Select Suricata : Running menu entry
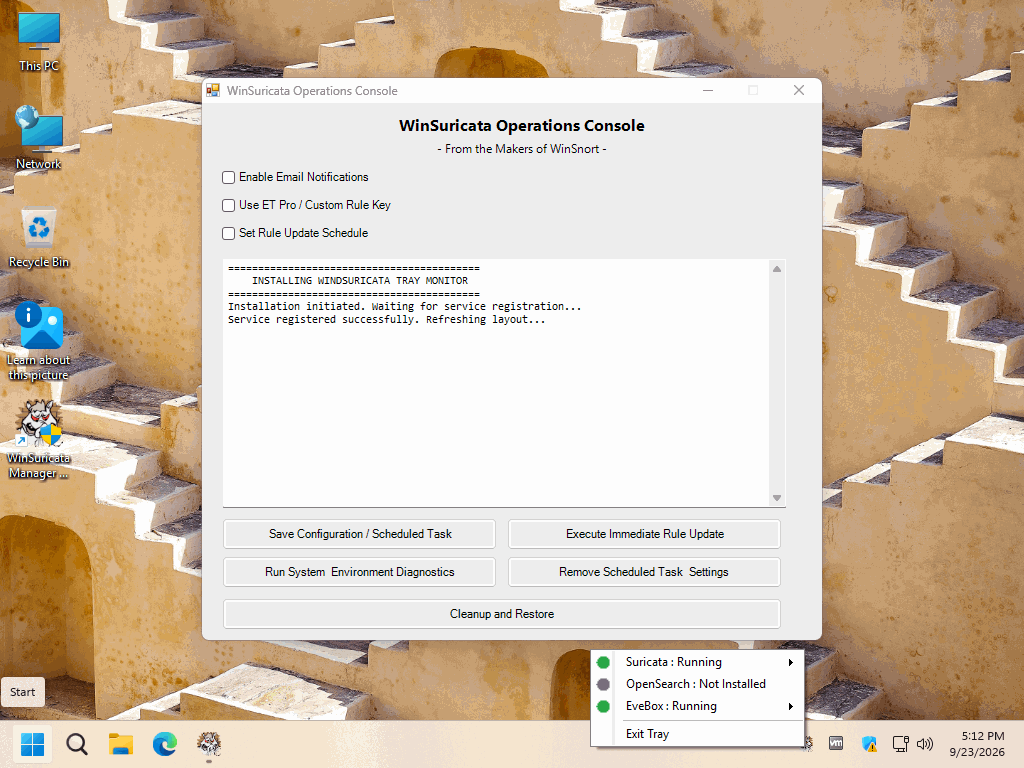Viewport: 1024px width, 768px height. tap(697, 662)
